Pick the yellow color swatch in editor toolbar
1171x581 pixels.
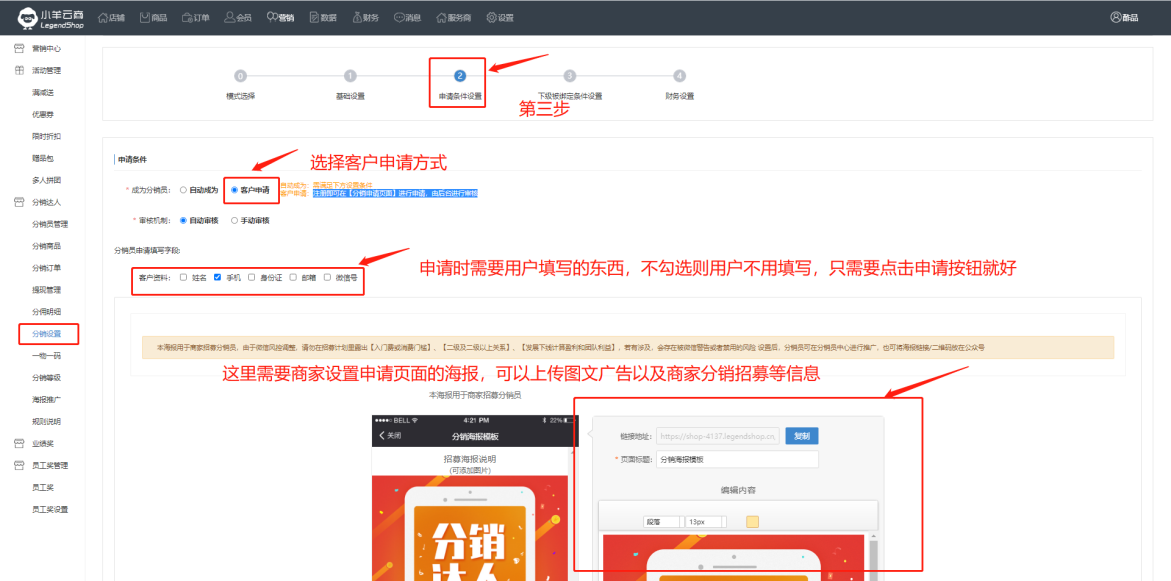752,521
